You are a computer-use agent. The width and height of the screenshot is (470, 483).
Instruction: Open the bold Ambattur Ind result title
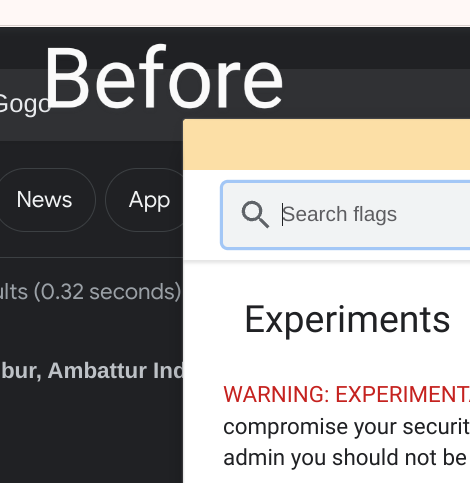pos(92,371)
